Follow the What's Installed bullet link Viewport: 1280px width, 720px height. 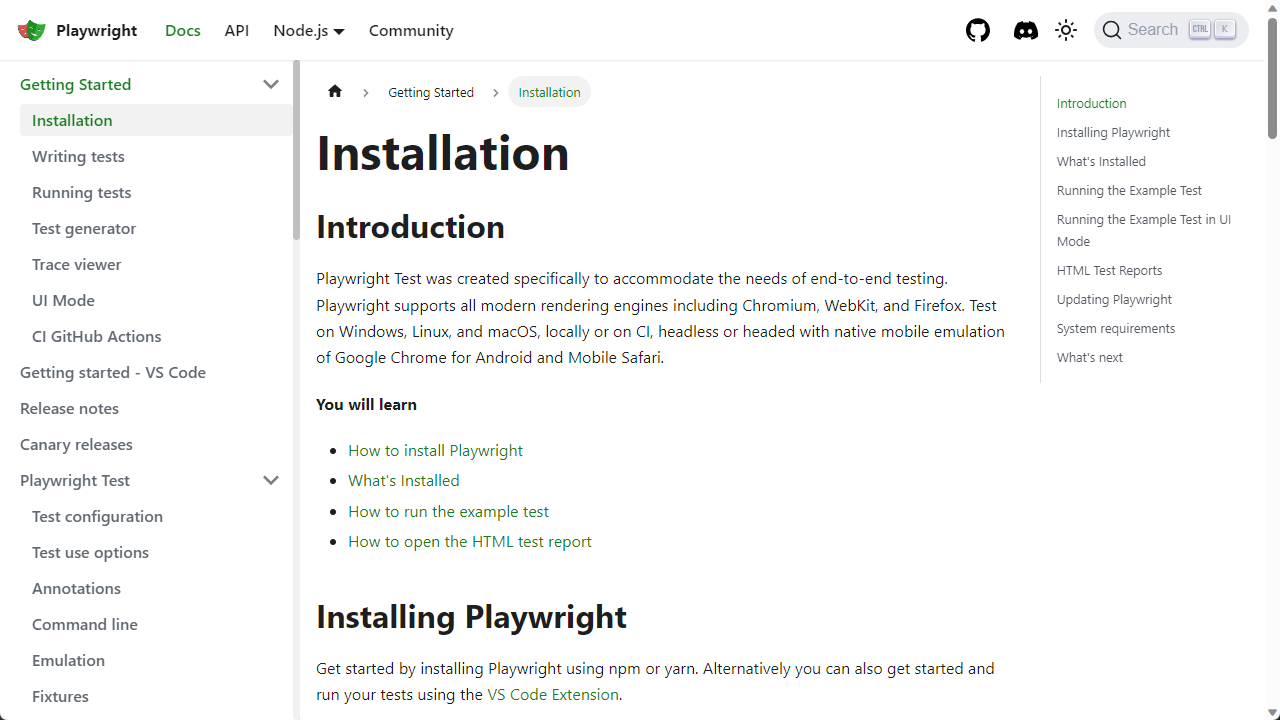click(x=404, y=480)
